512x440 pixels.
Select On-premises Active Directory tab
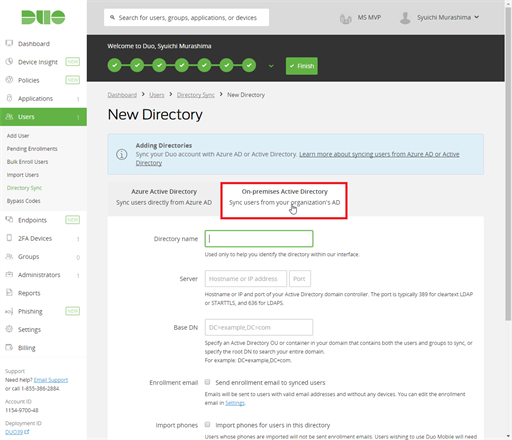pyautogui.click(x=284, y=200)
